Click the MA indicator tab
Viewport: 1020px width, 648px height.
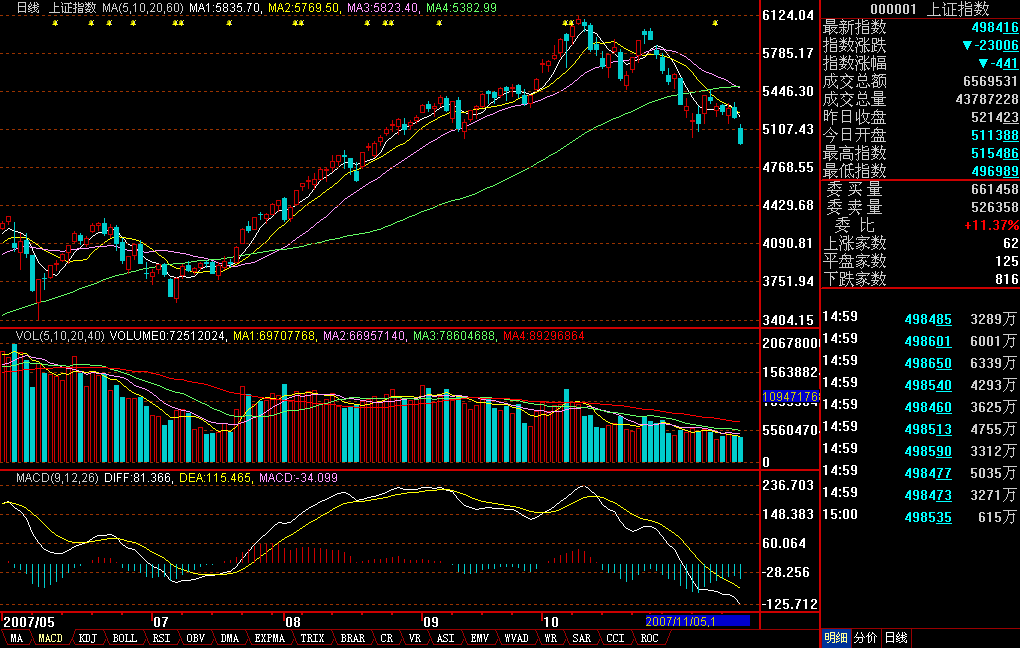tap(16, 638)
